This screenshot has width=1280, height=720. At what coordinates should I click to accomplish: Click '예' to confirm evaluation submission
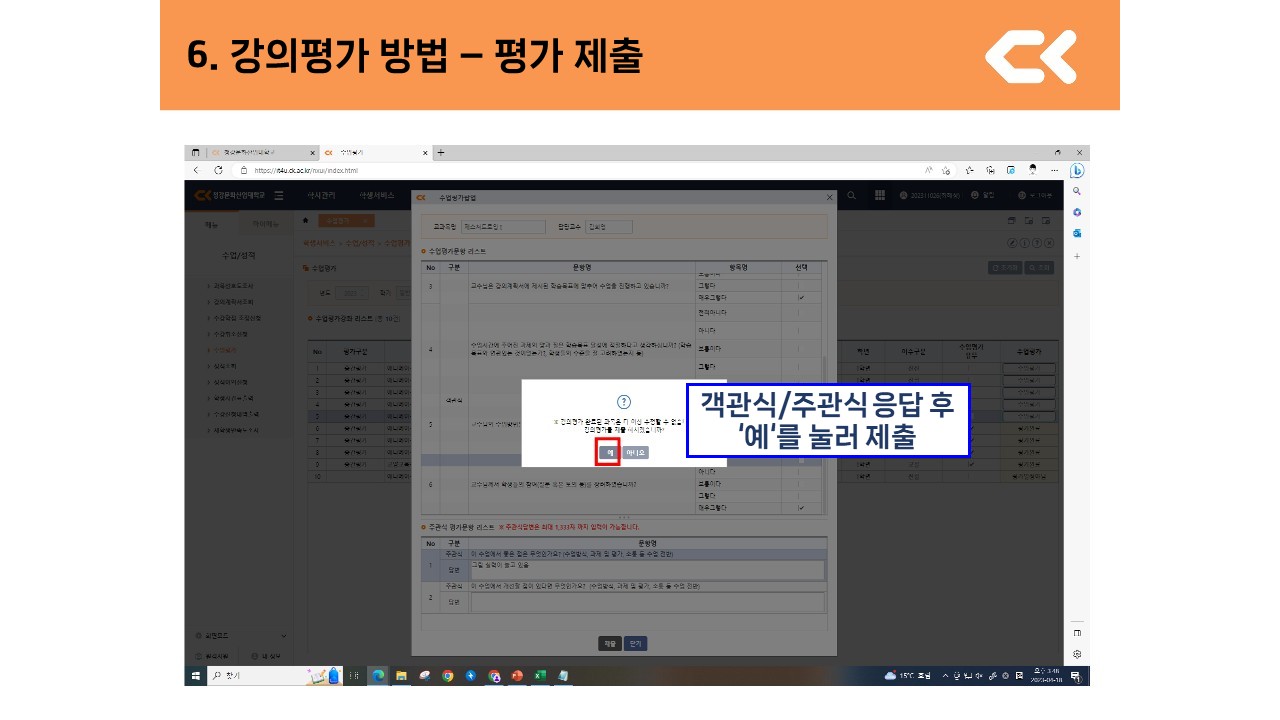[608, 452]
